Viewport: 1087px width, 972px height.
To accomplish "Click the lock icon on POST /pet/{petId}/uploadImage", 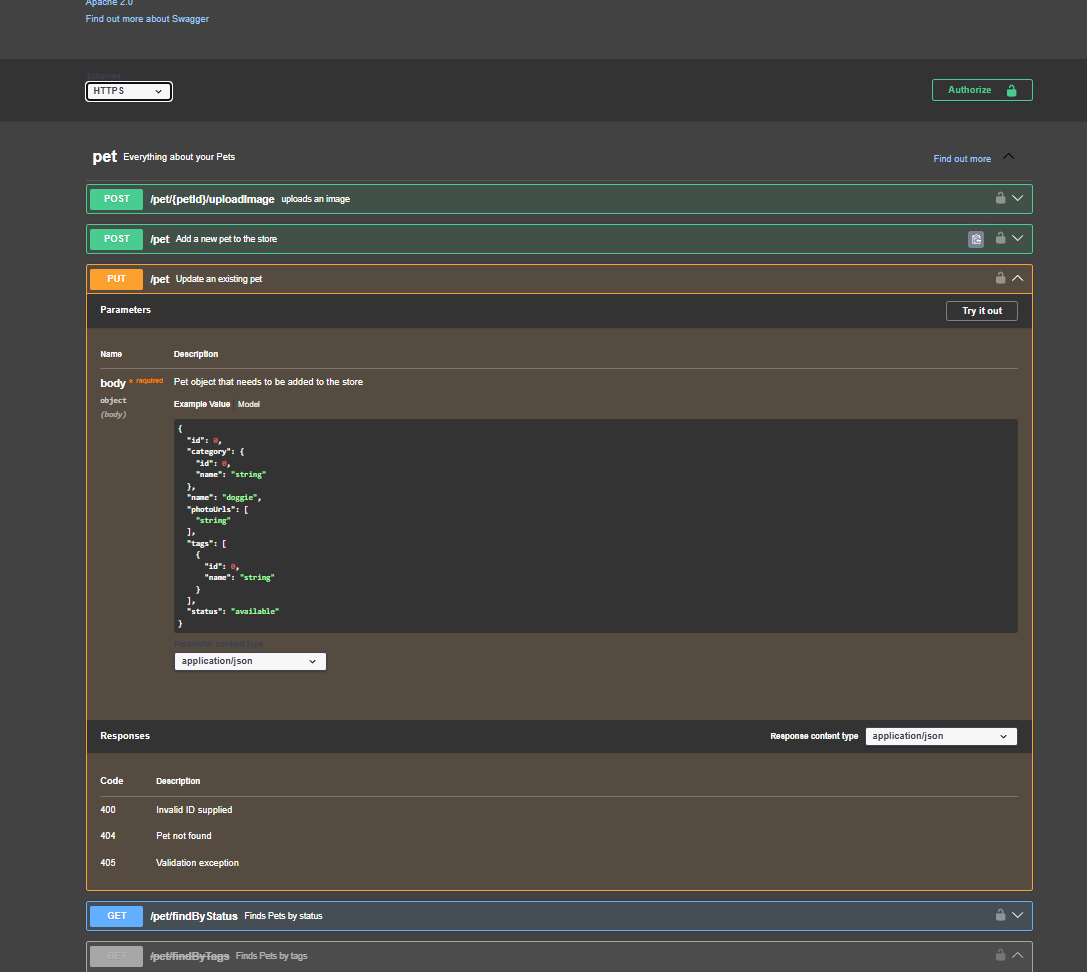I will (x=1000, y=198).
